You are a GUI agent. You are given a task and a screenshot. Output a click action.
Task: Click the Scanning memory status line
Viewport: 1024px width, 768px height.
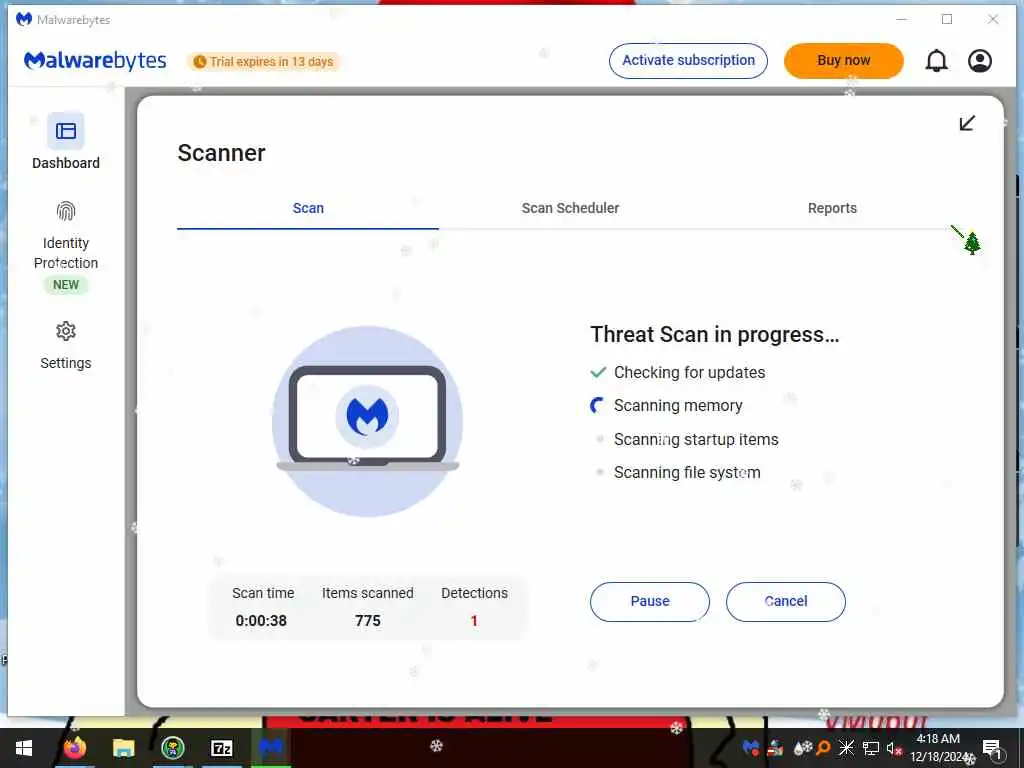point(666,406)
